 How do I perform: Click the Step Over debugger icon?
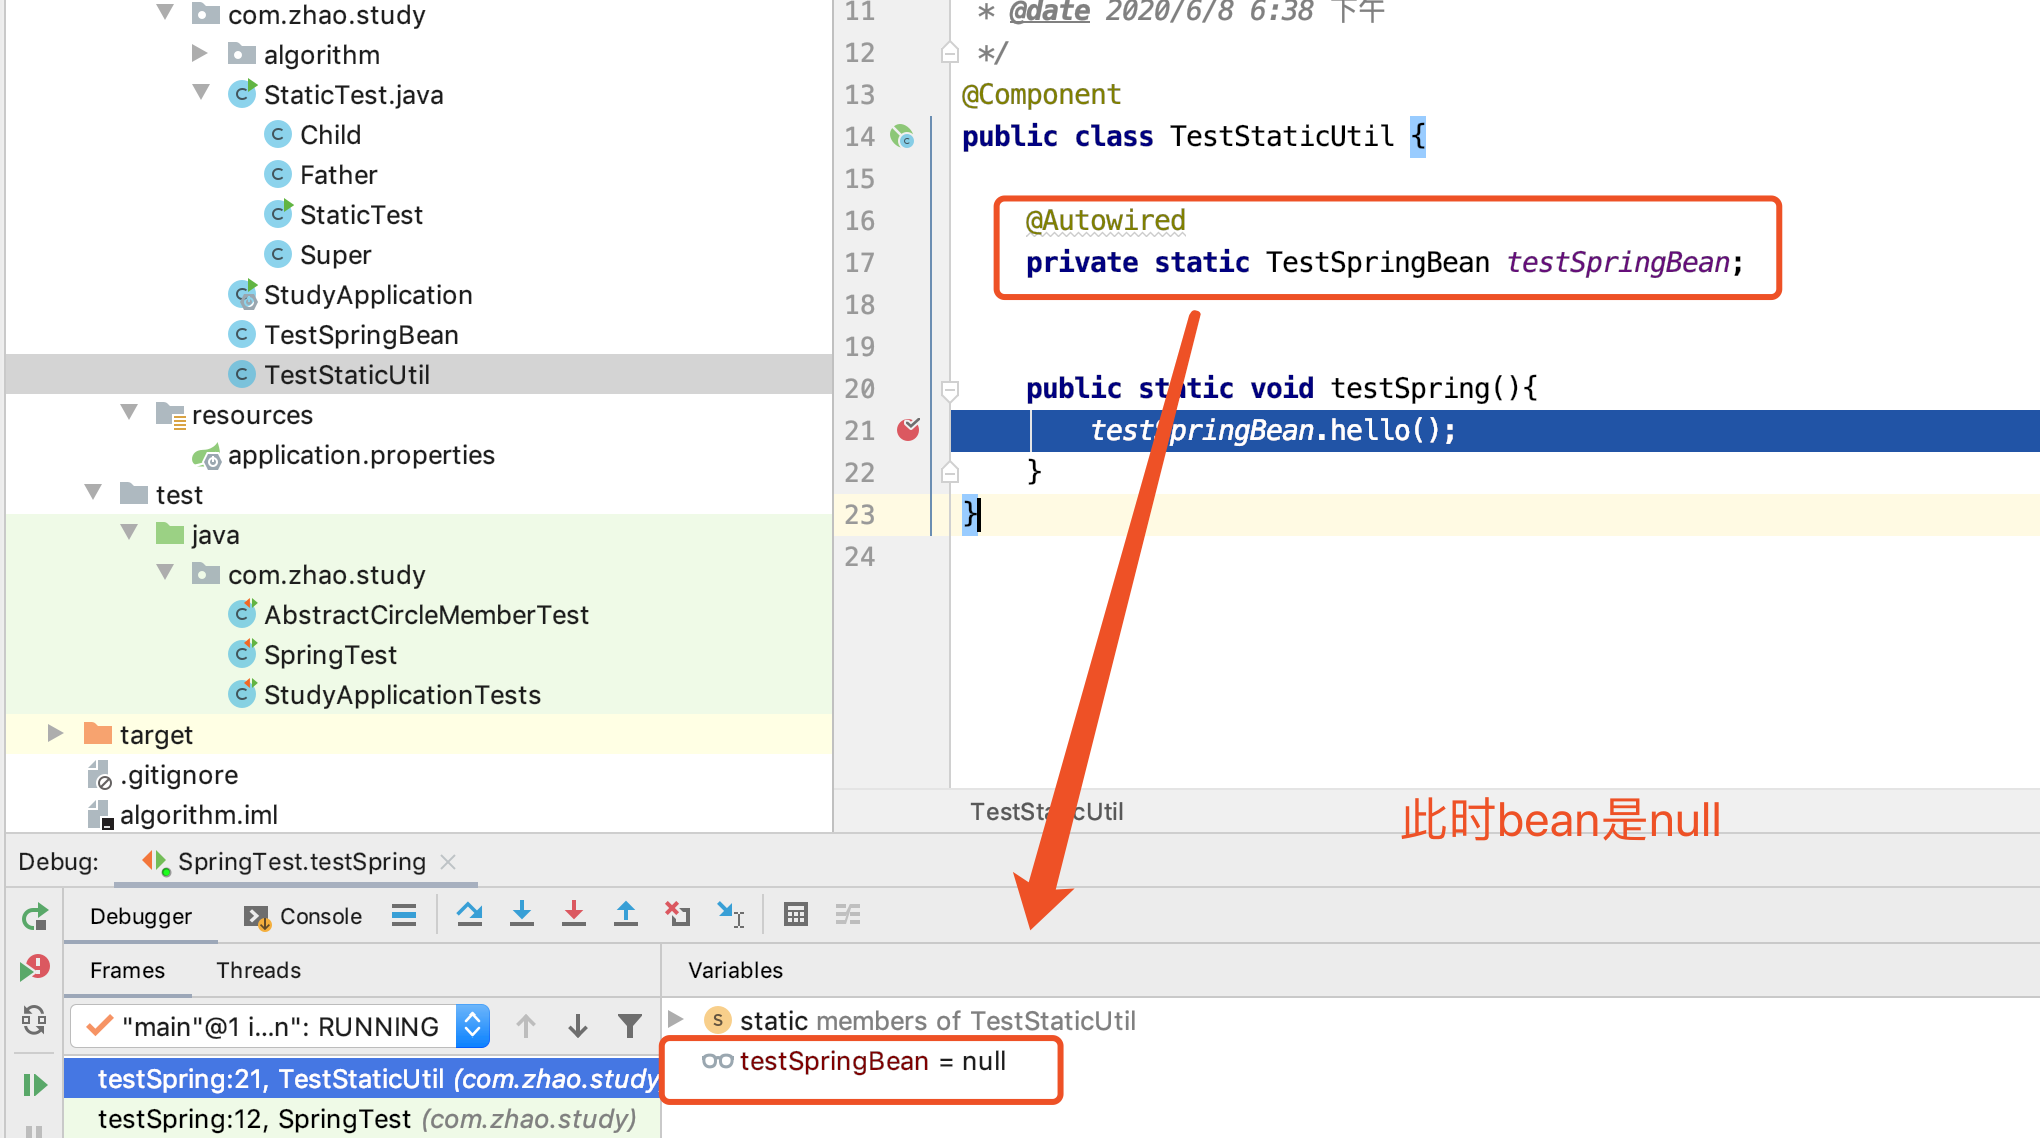[x=469, y=914]
